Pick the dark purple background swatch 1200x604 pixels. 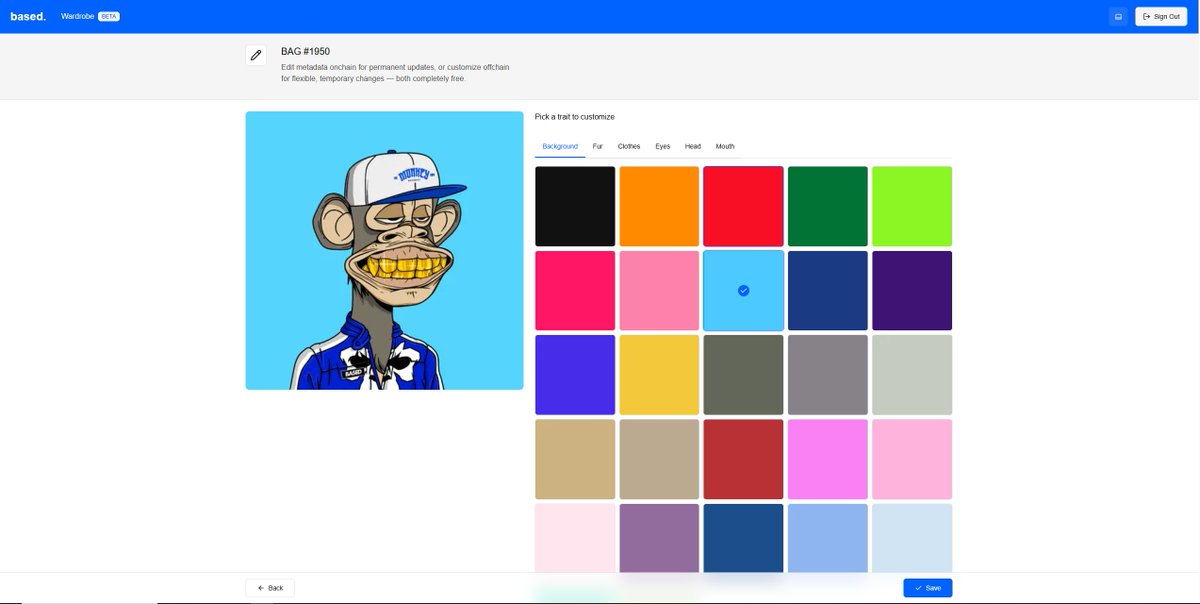point(912,290)
